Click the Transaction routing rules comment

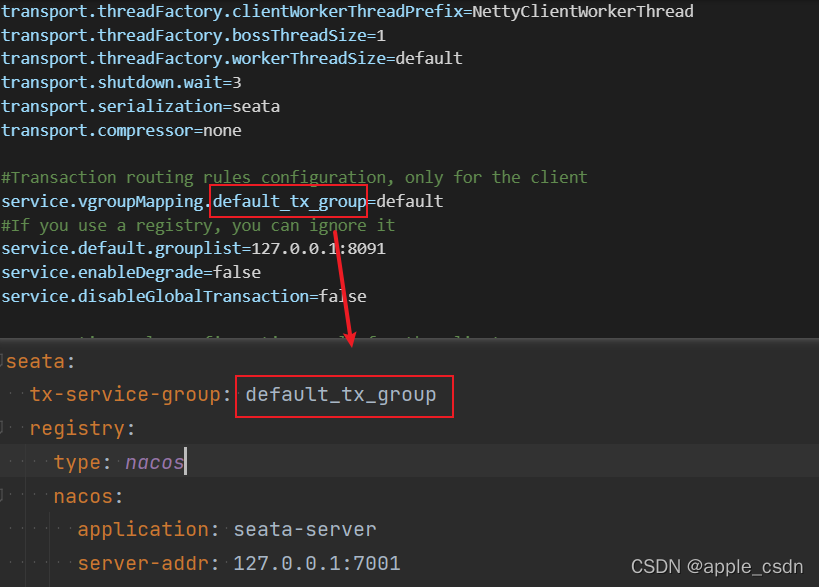coord(294,178)
